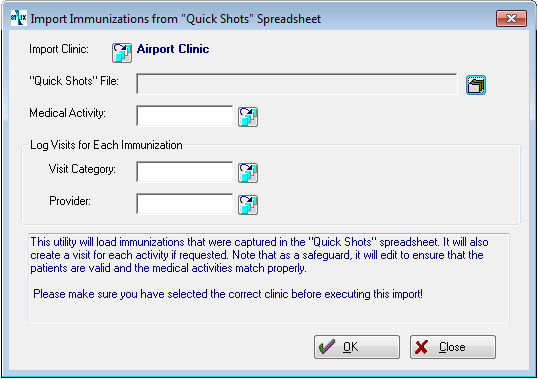
Task: Click into the Provider text box
Action: click(185, 204)
